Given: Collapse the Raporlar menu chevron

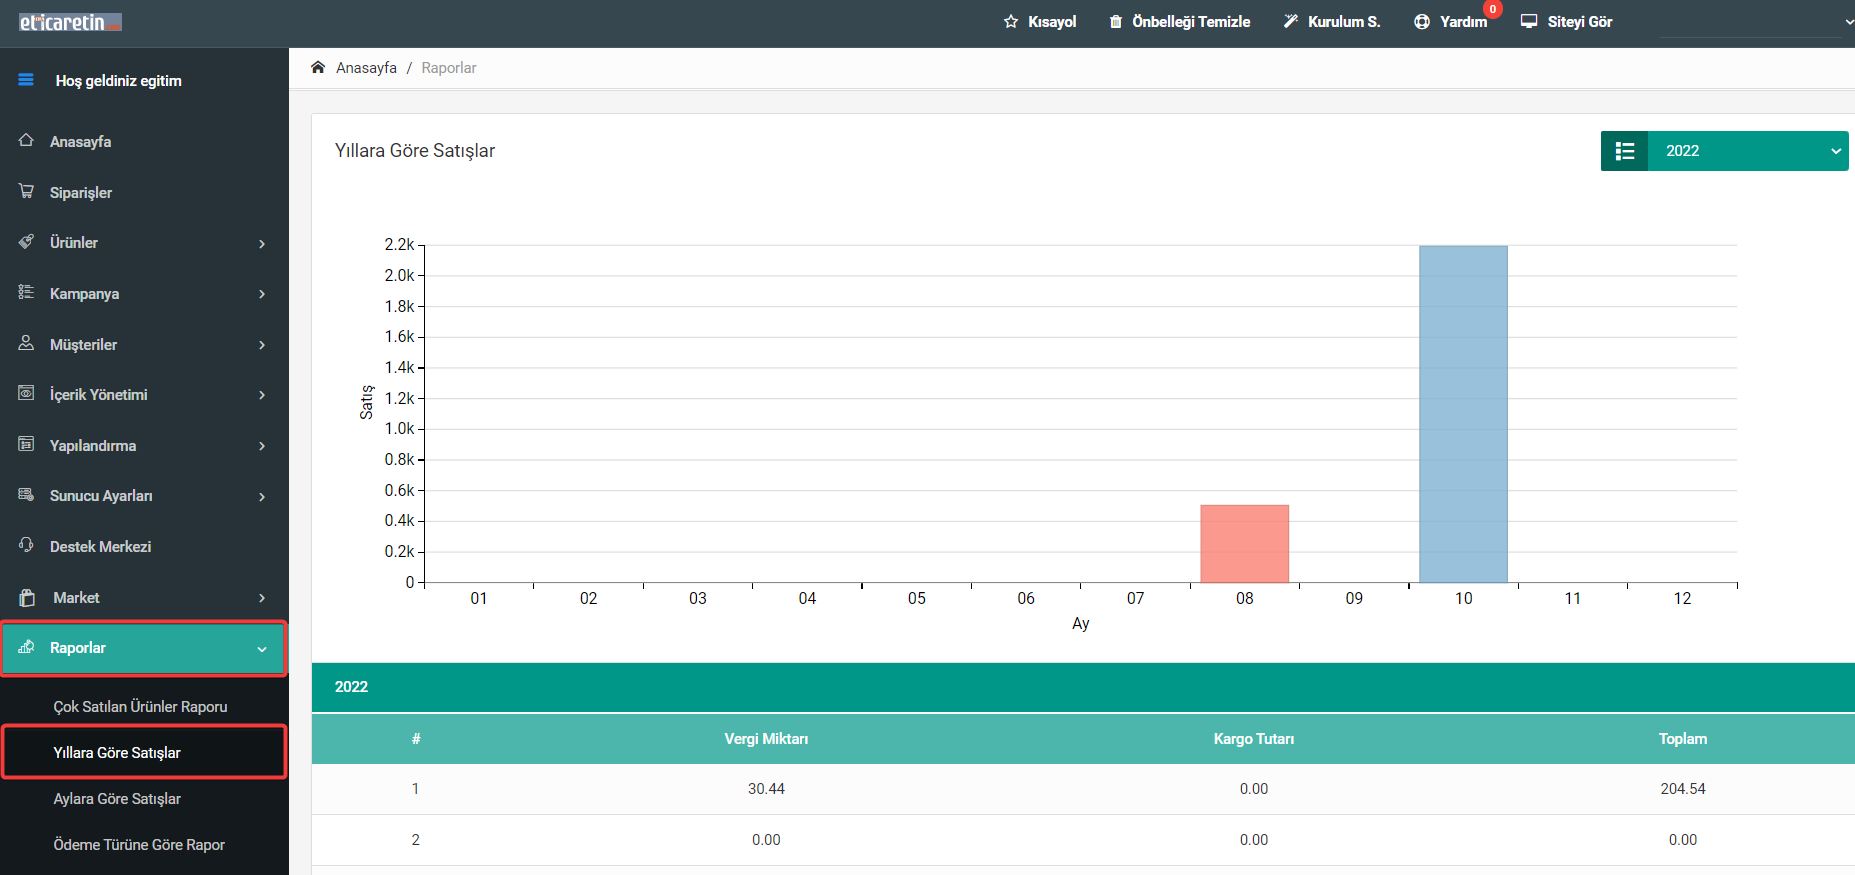Looking at the screenshot, I should [x=262, y=649].
